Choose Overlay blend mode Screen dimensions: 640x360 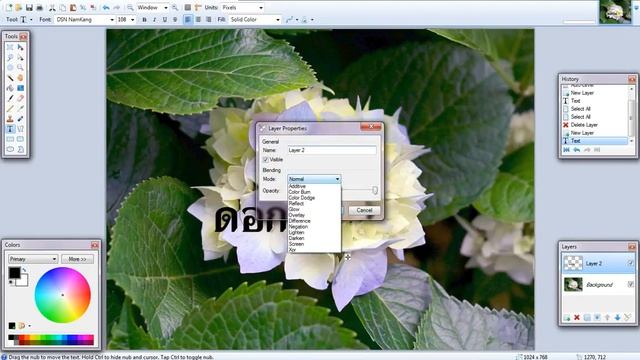click(314, 215)
